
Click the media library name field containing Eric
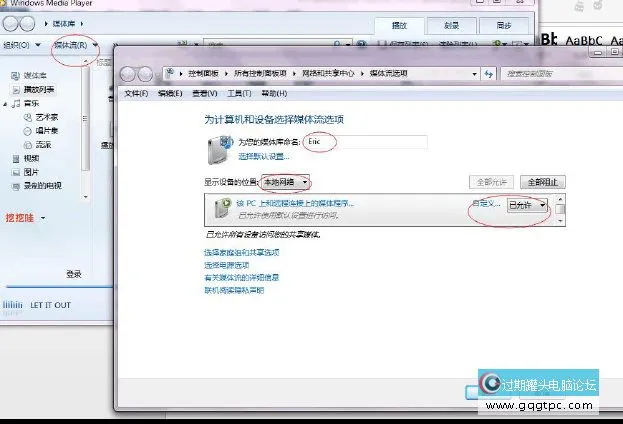[366, 142]
